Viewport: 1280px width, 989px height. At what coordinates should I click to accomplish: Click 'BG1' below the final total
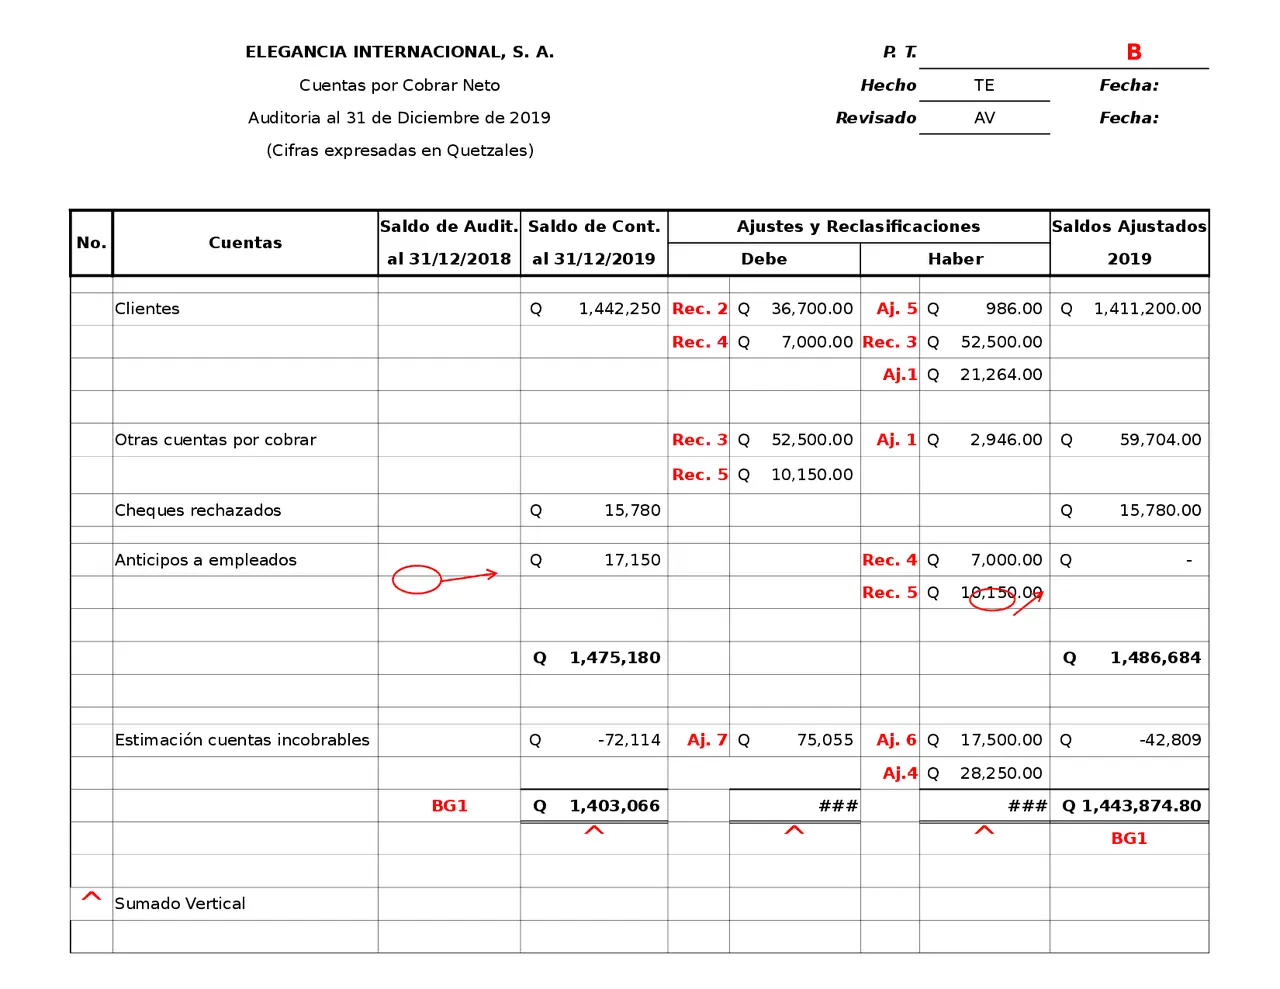(1129, 839)
